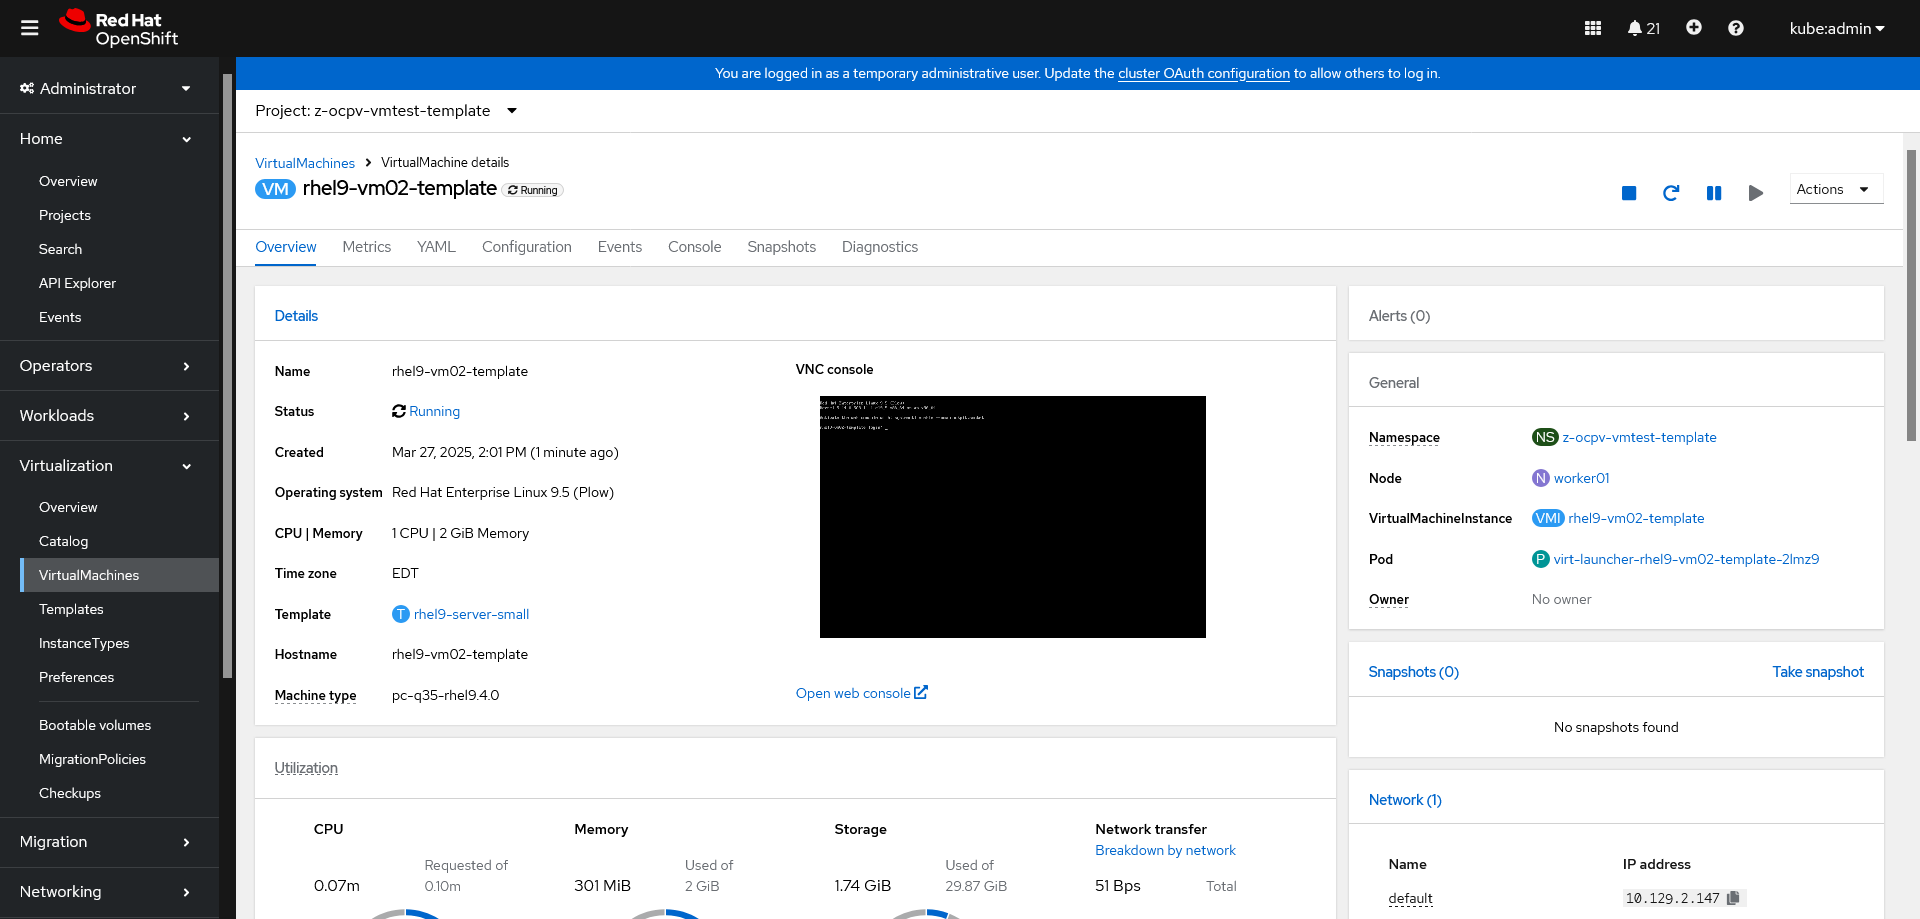Image resolution: width=1920 pixels, height=919 pixels.
Task: Open the application launcher grid
Action: tap(1593, 28)
